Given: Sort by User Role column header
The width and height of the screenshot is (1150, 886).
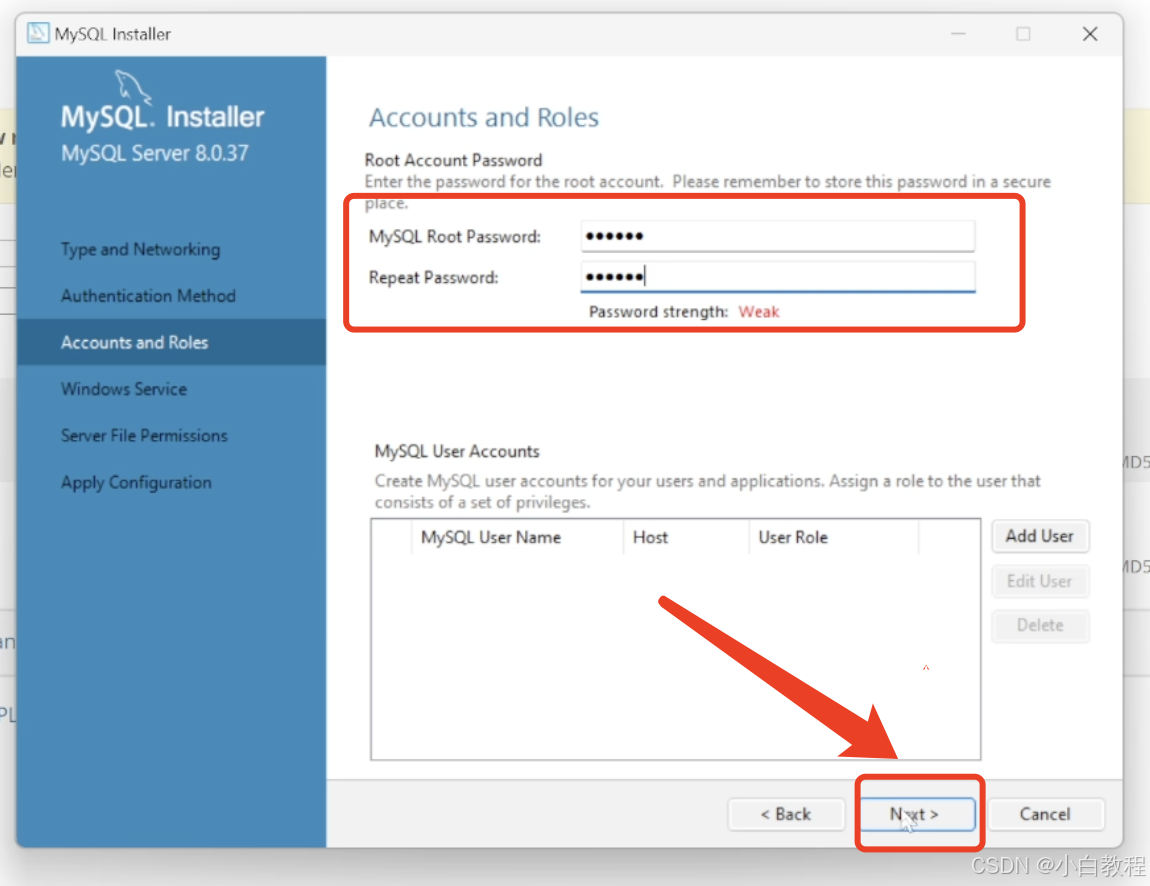Looking at the screenshot, I should click(833, 537).
